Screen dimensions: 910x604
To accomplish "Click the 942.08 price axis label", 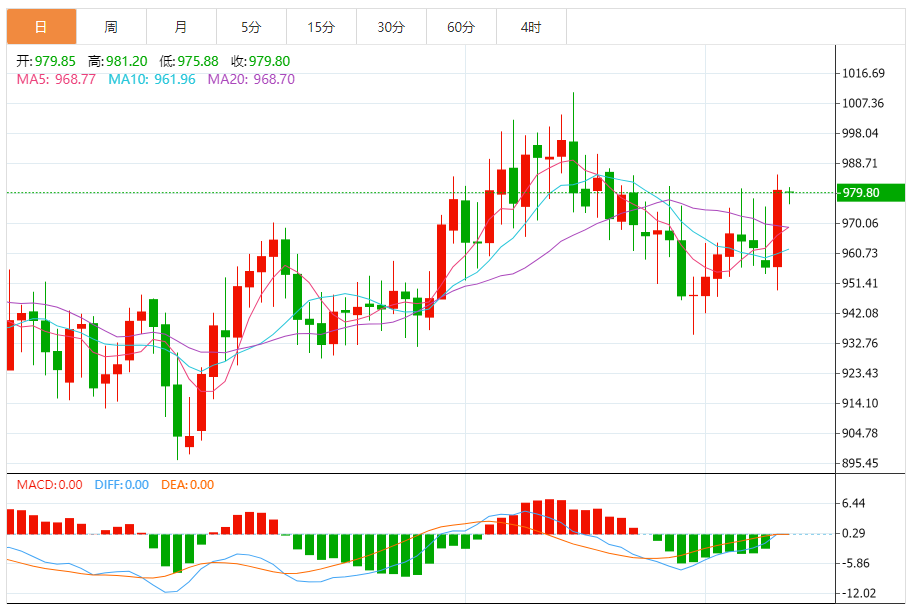I will pos(861,313).
